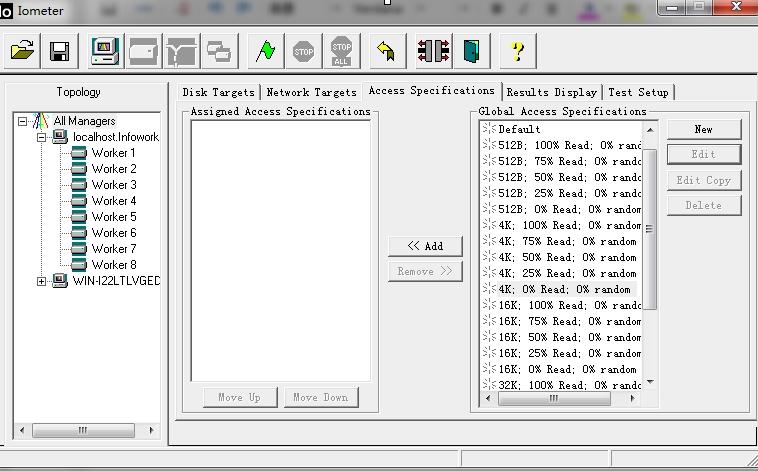Switch to the Disk Targets tab
The image size is (758, 471).
[x=218, y=92]
